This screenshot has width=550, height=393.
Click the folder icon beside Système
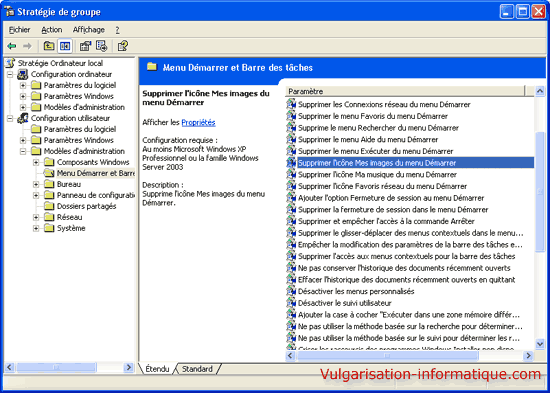click(49, 228)
